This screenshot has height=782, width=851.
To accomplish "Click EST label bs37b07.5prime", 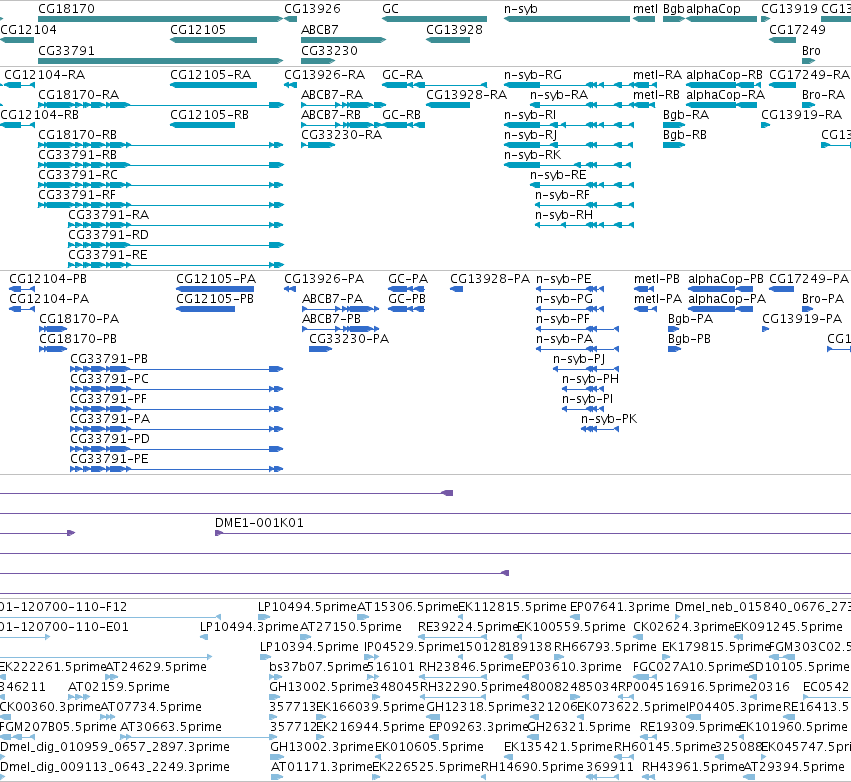I will coord(319,667).
